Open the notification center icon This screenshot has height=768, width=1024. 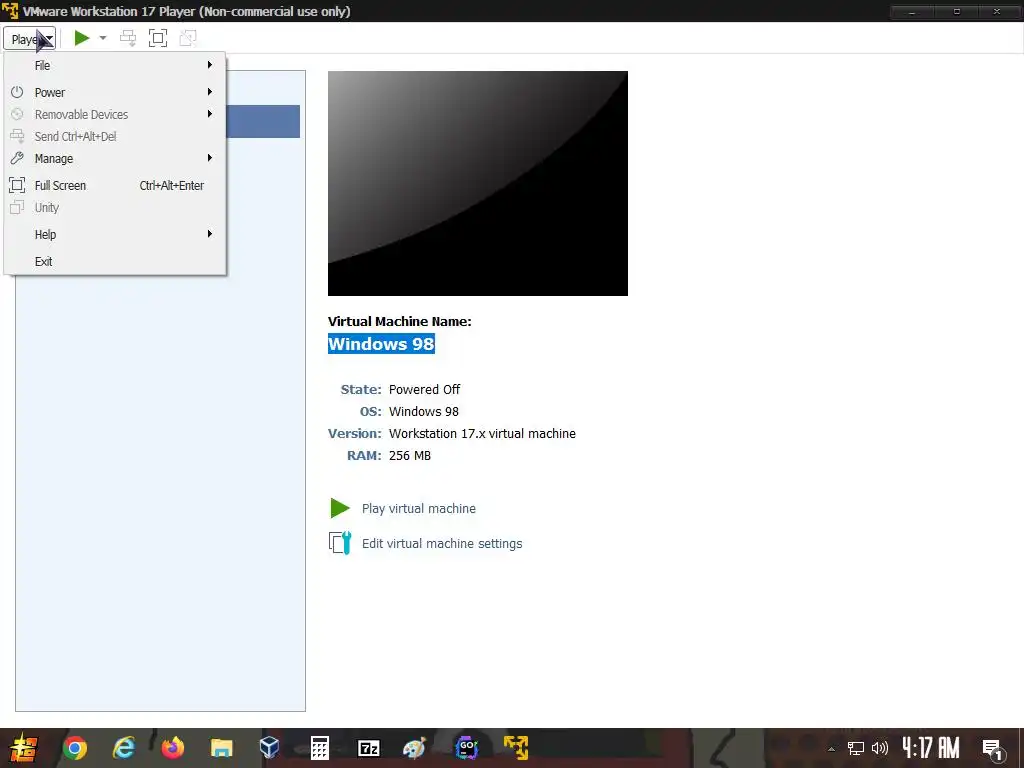click(x=993, y=749)
